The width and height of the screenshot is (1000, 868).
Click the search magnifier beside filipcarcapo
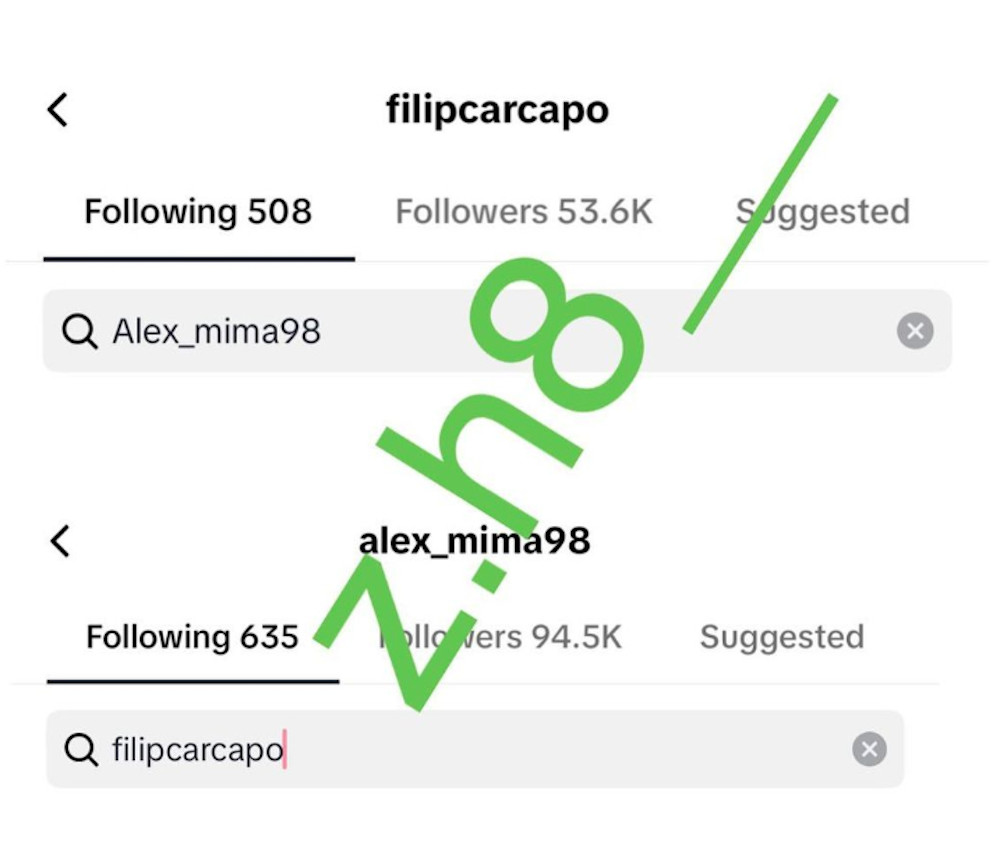click(81, 749)
